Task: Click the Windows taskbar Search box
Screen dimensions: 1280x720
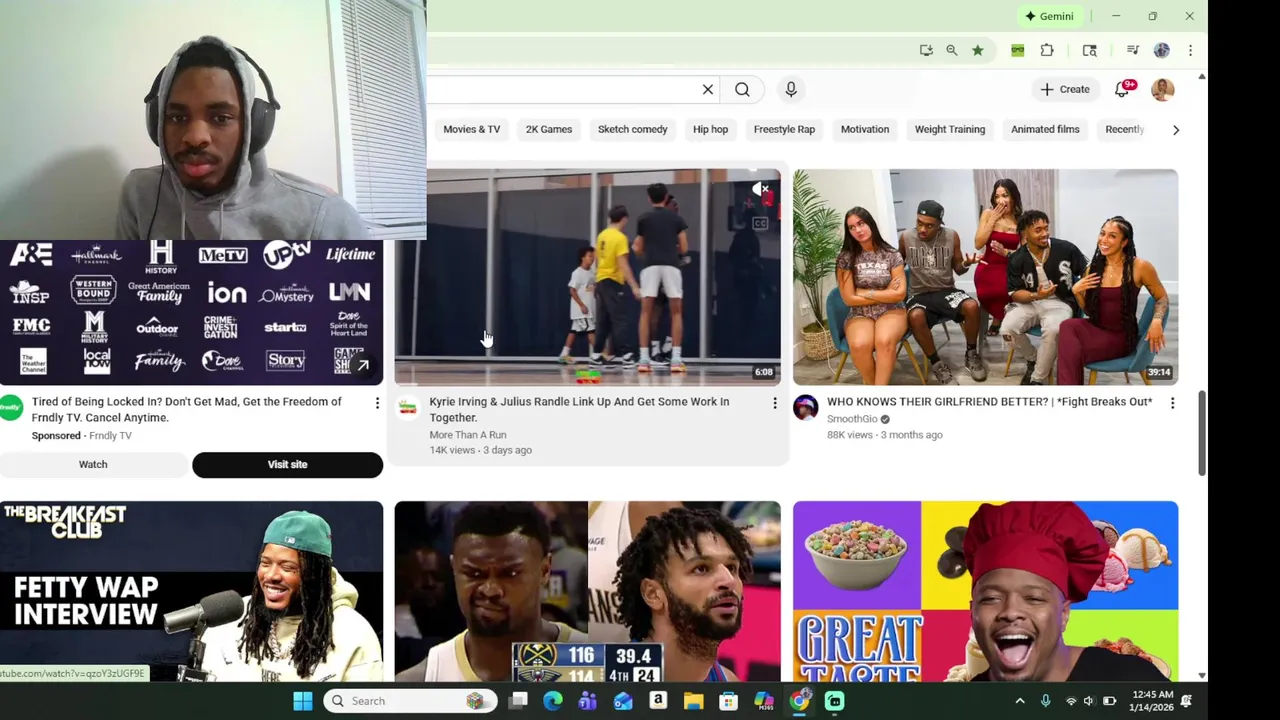Action: [x=410, y=701]
